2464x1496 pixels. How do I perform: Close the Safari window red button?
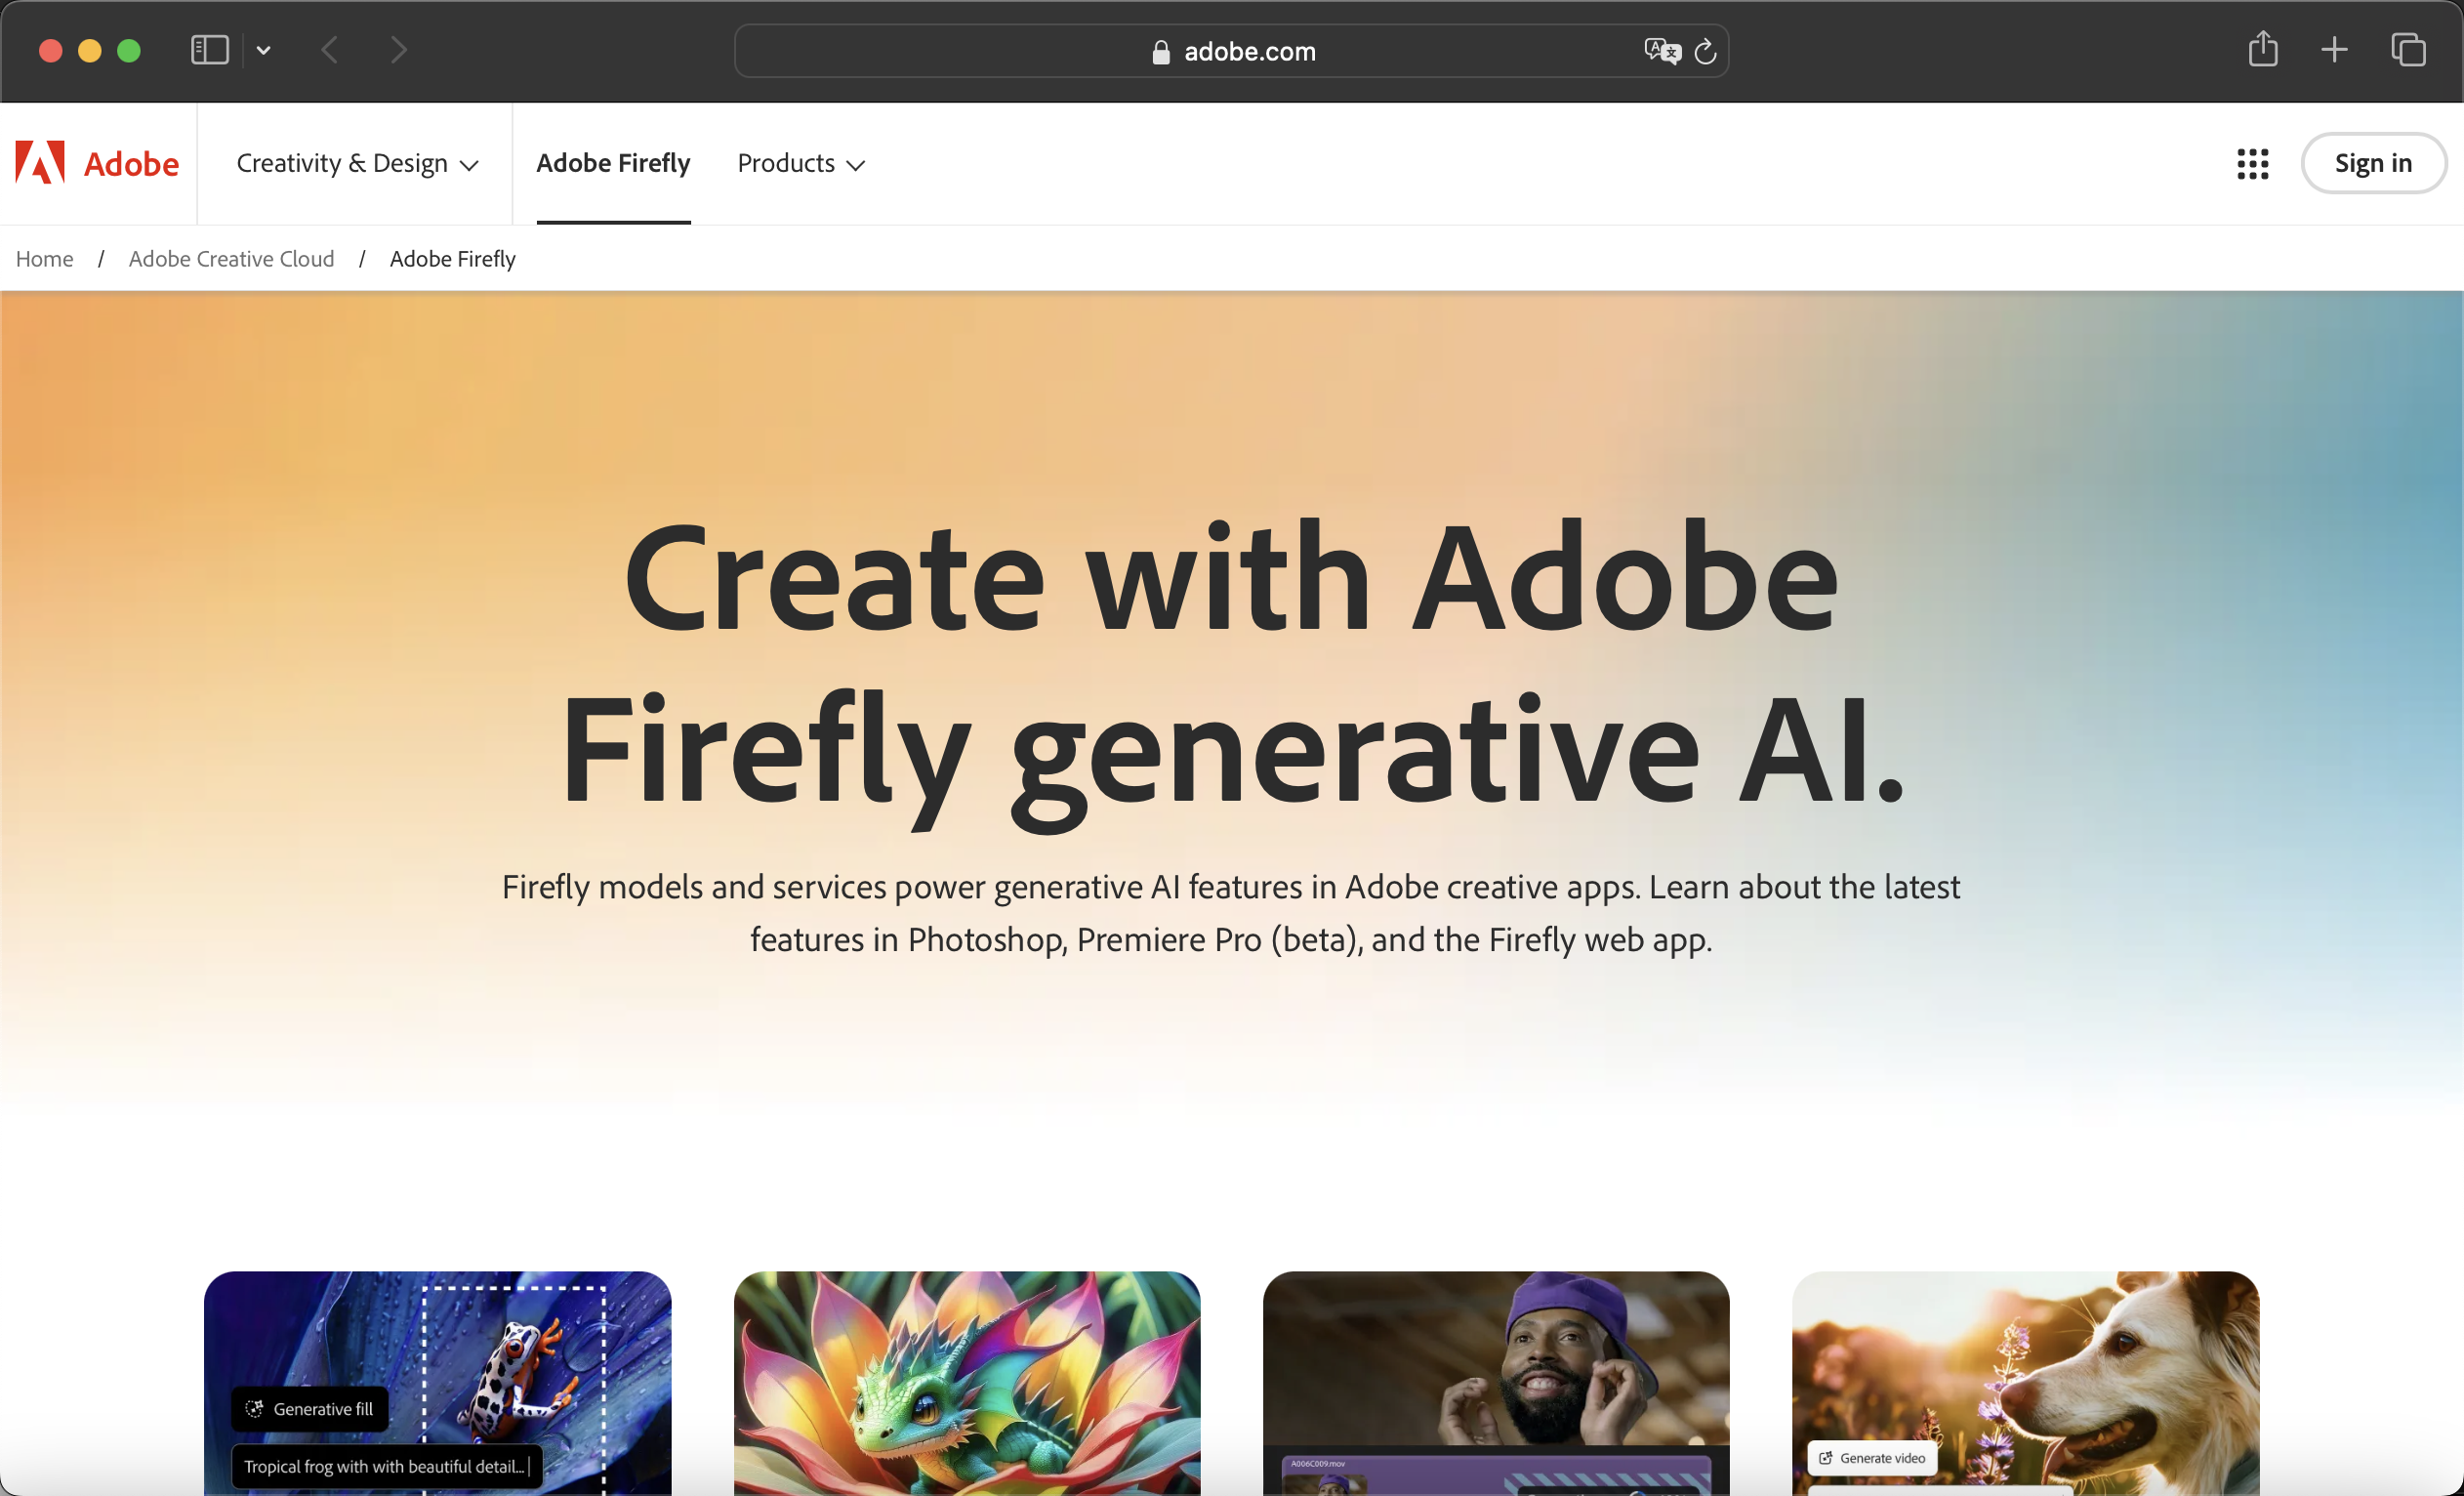click(x=50, y=50)
